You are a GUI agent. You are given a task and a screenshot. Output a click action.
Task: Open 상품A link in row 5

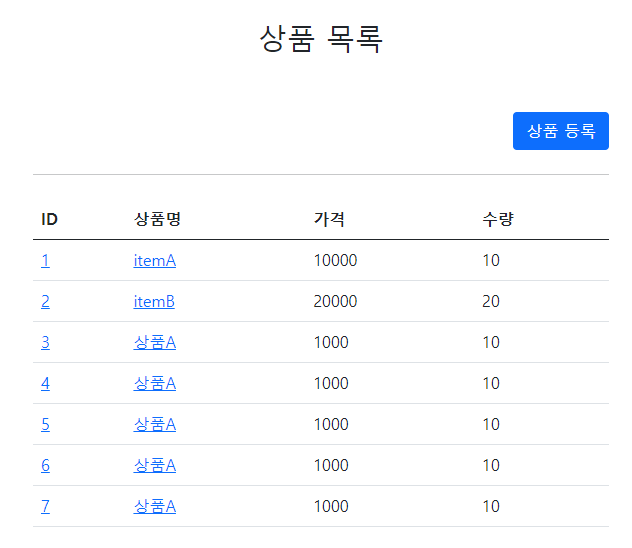[155, 424]
